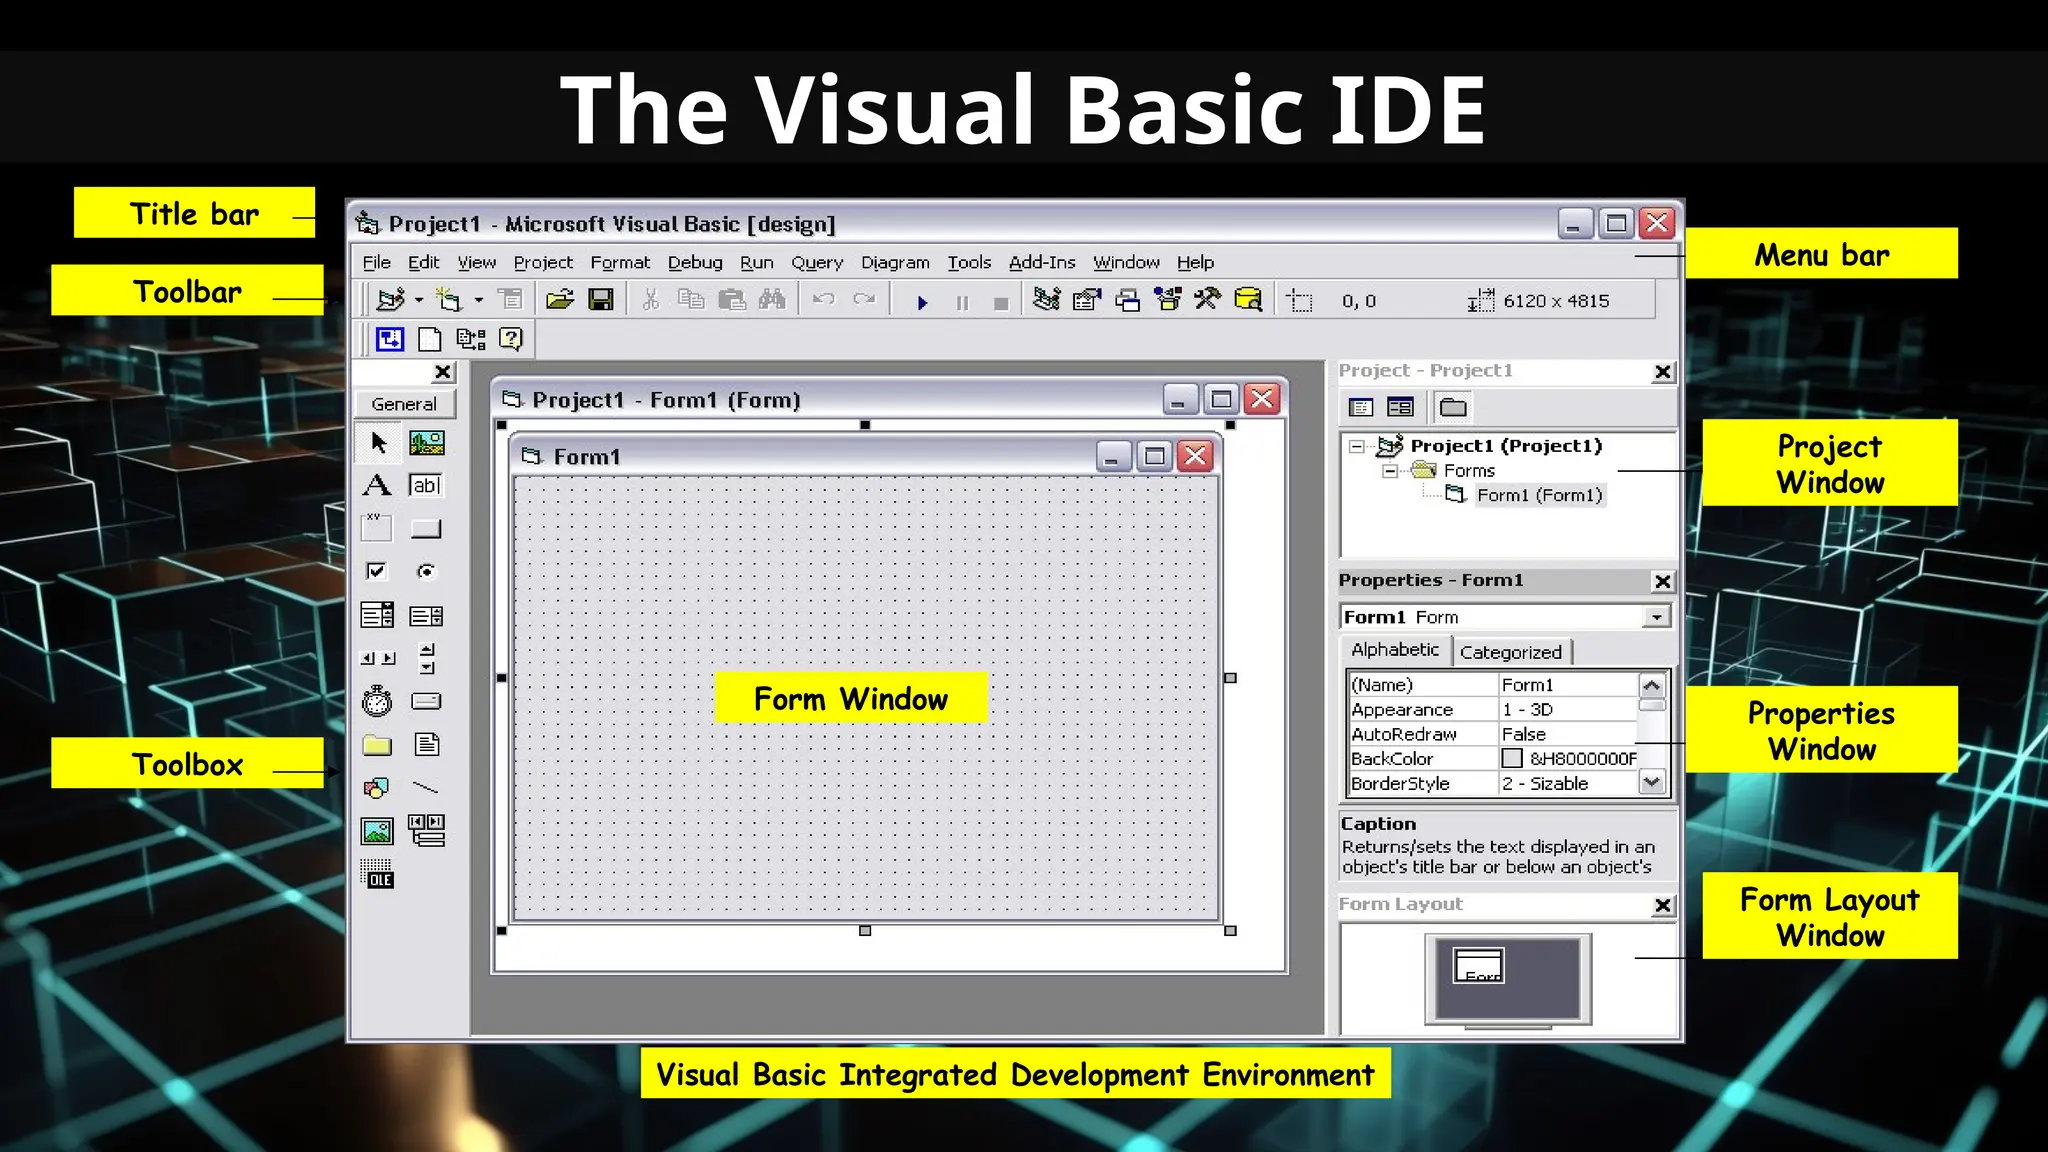Click the form thumbnail in Form Layout
This screenshot has height=1152, width=2048.
coord(1478,965)
